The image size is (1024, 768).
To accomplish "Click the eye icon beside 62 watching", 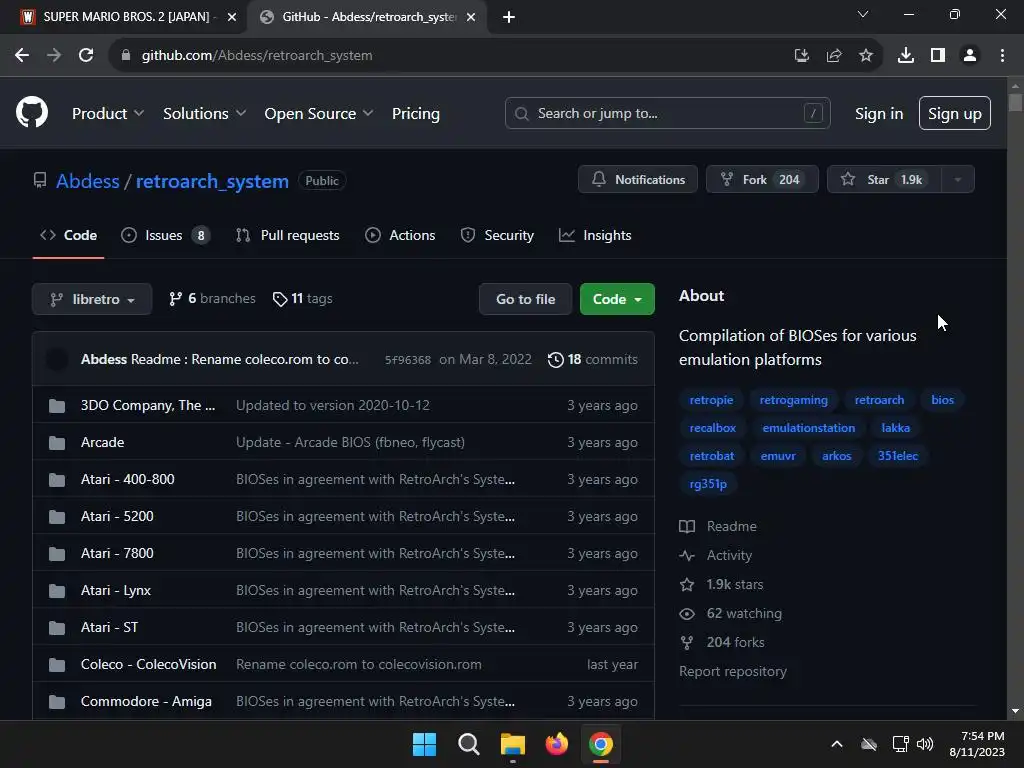I will 687,613.
